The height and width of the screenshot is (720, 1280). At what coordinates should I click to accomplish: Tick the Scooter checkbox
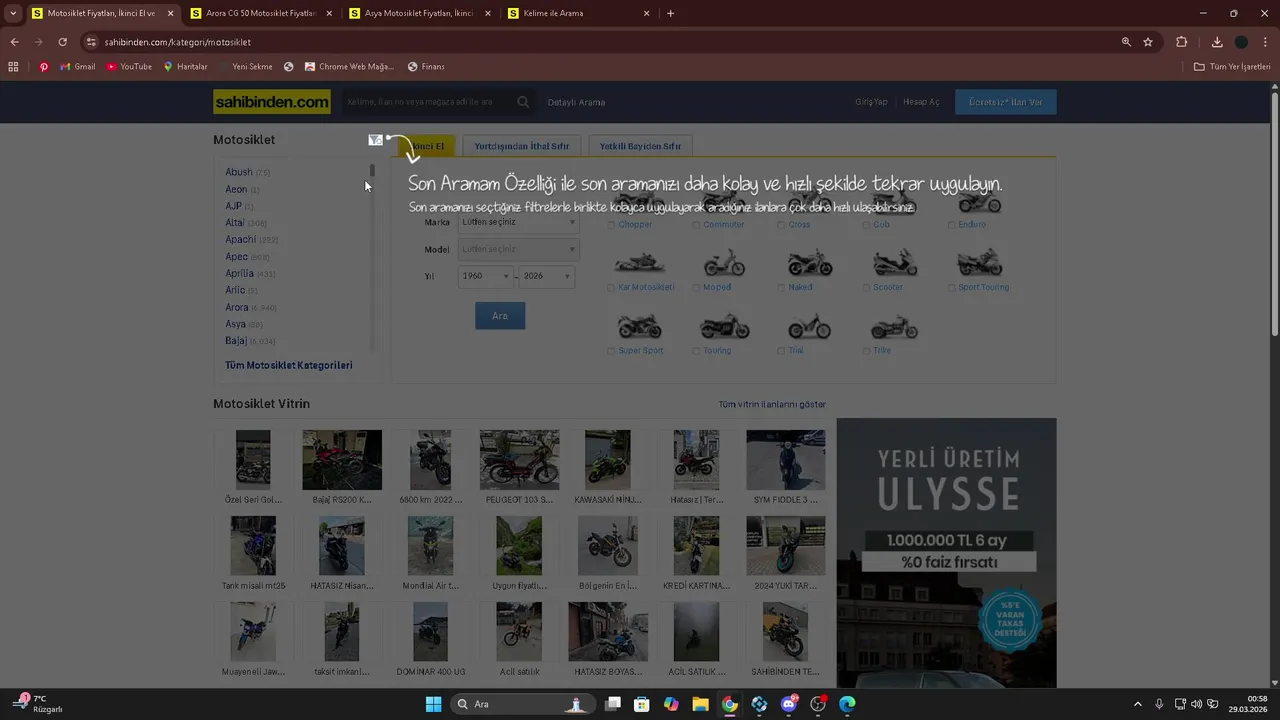point(867,288)
